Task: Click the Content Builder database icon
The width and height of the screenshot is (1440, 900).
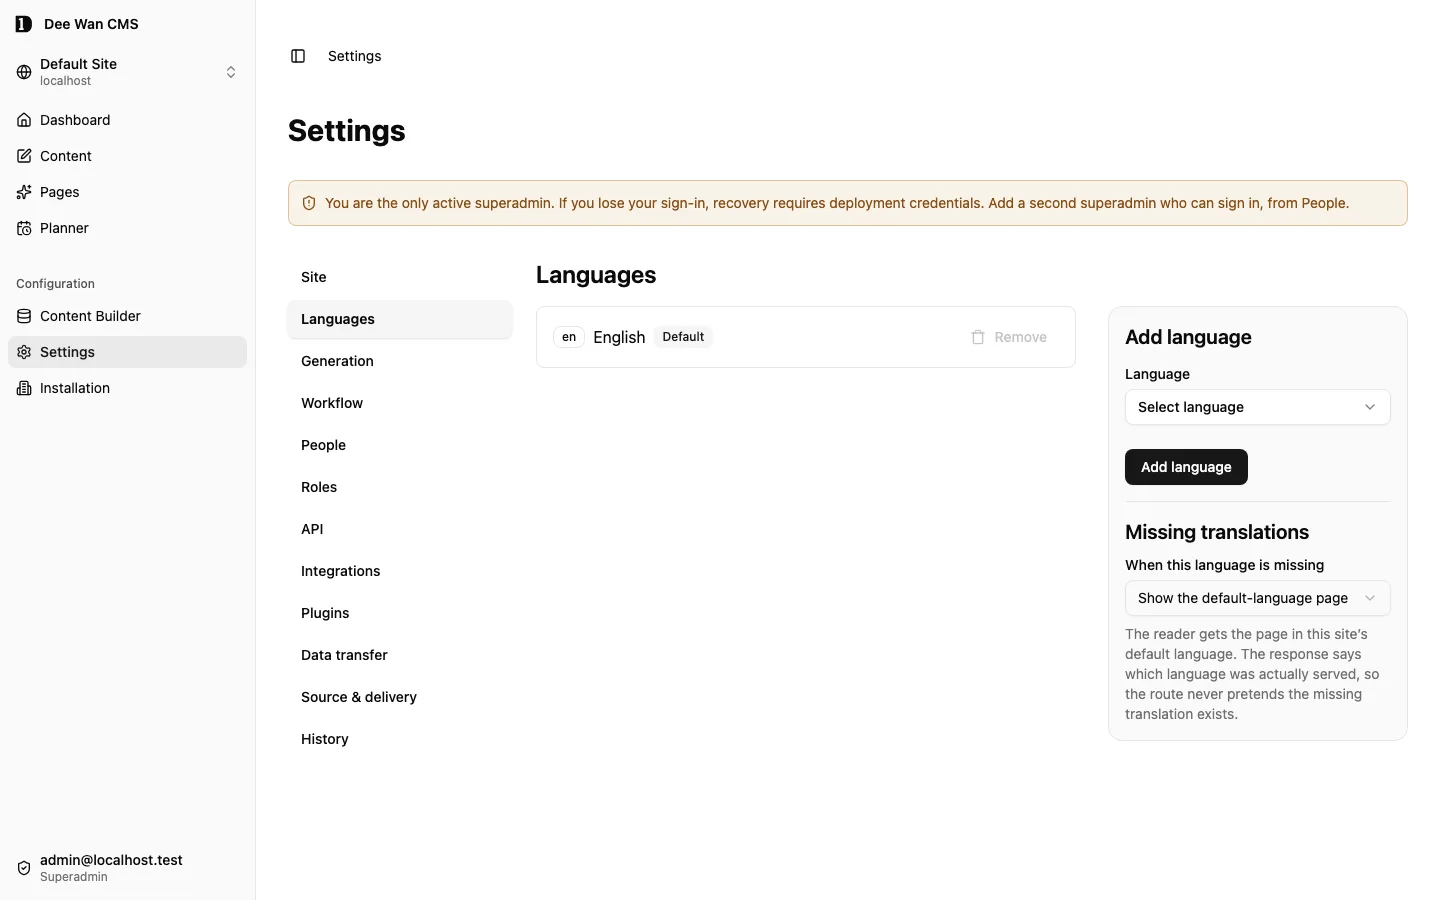Action: (24, 316)
